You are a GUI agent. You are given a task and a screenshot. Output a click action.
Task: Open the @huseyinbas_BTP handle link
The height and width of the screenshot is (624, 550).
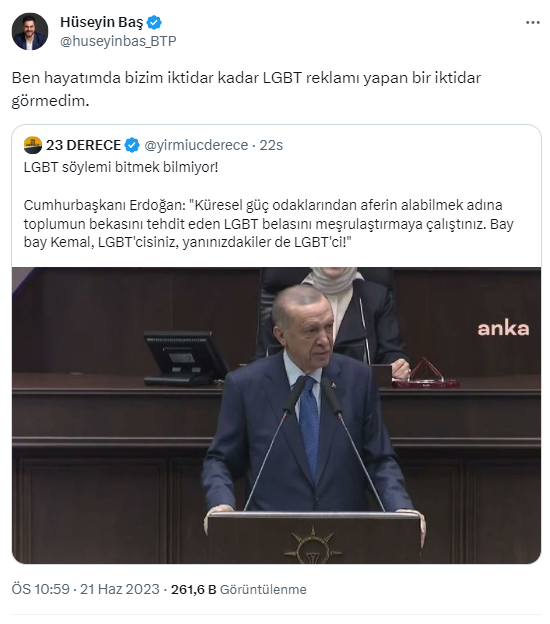[x=118, y=41]
